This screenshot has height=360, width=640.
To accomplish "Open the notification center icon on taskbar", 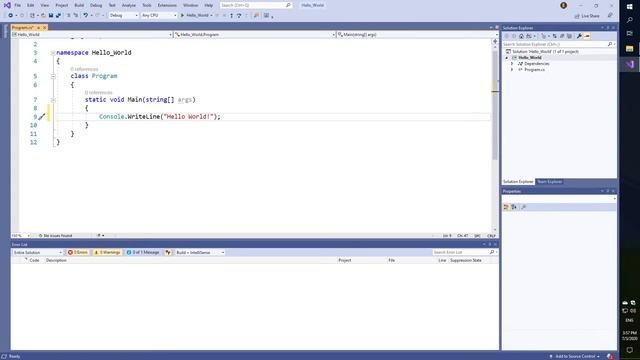I will click(x=629, y=350).
